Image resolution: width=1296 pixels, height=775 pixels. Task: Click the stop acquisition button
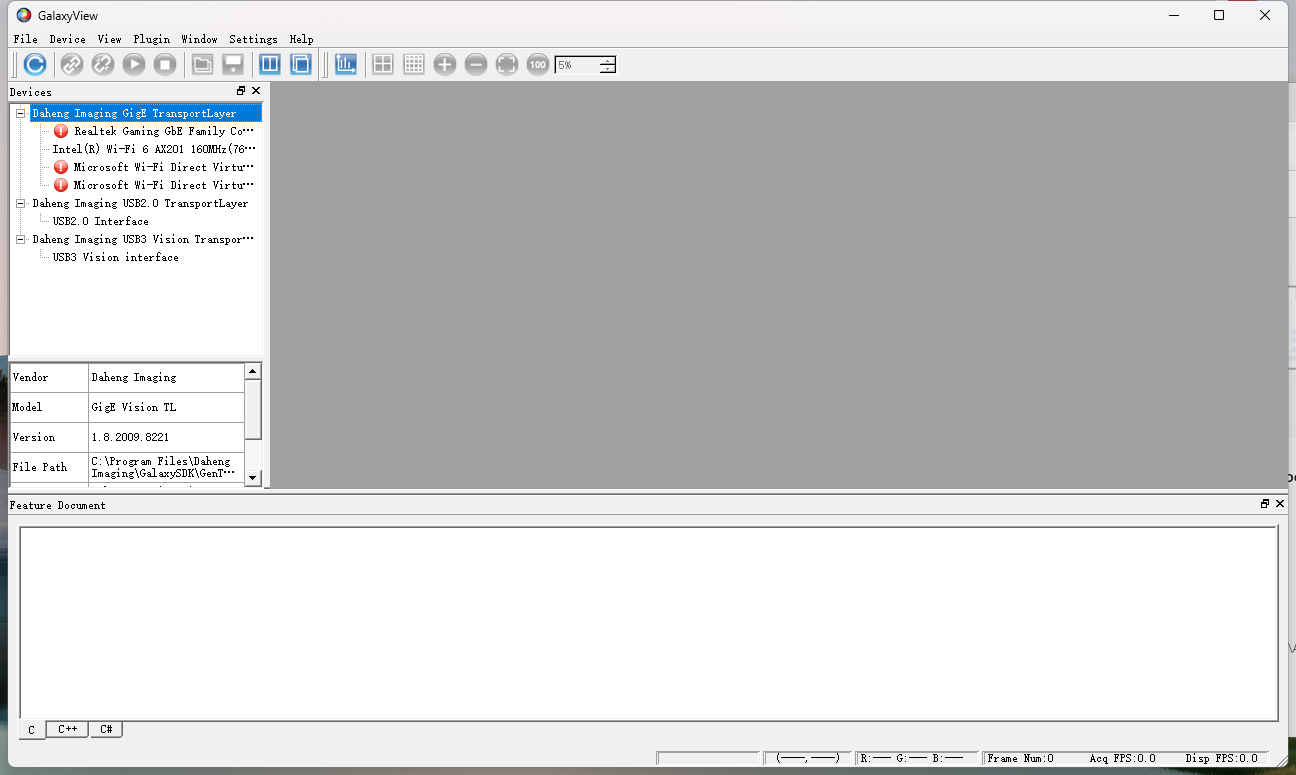click(165, 64)
